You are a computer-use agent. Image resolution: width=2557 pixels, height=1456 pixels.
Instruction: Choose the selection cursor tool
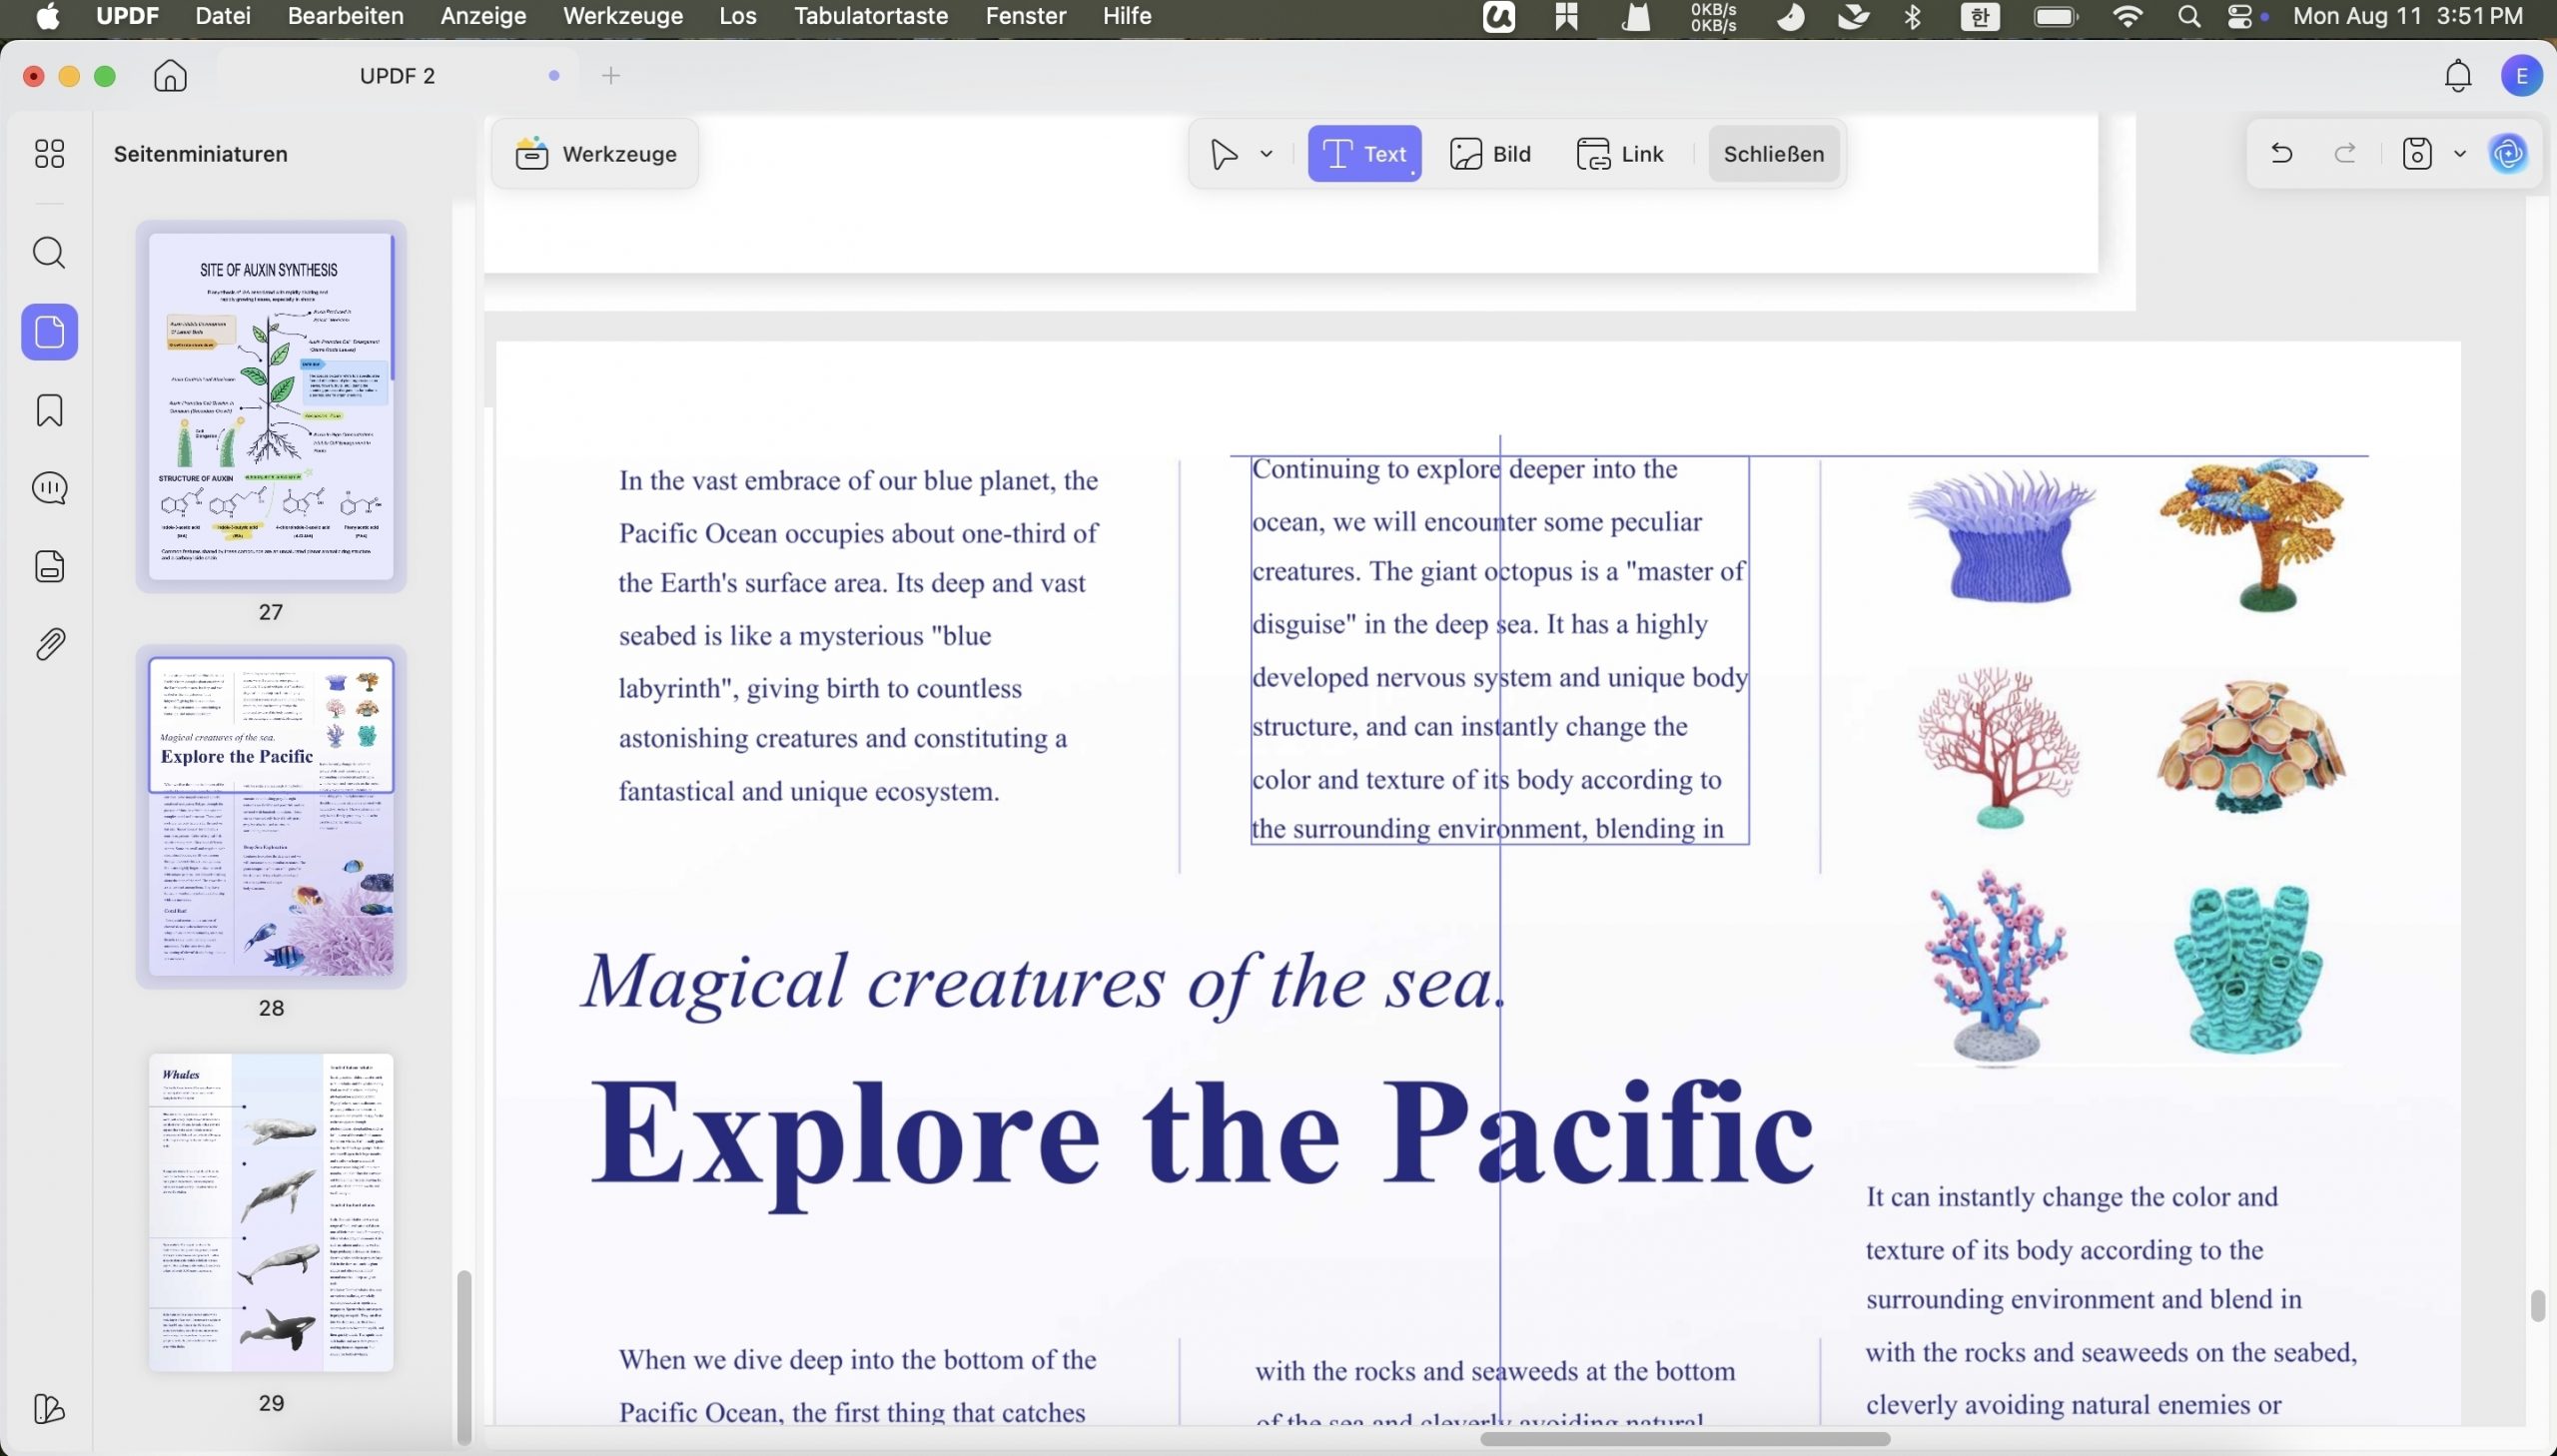pos(1224,154)
